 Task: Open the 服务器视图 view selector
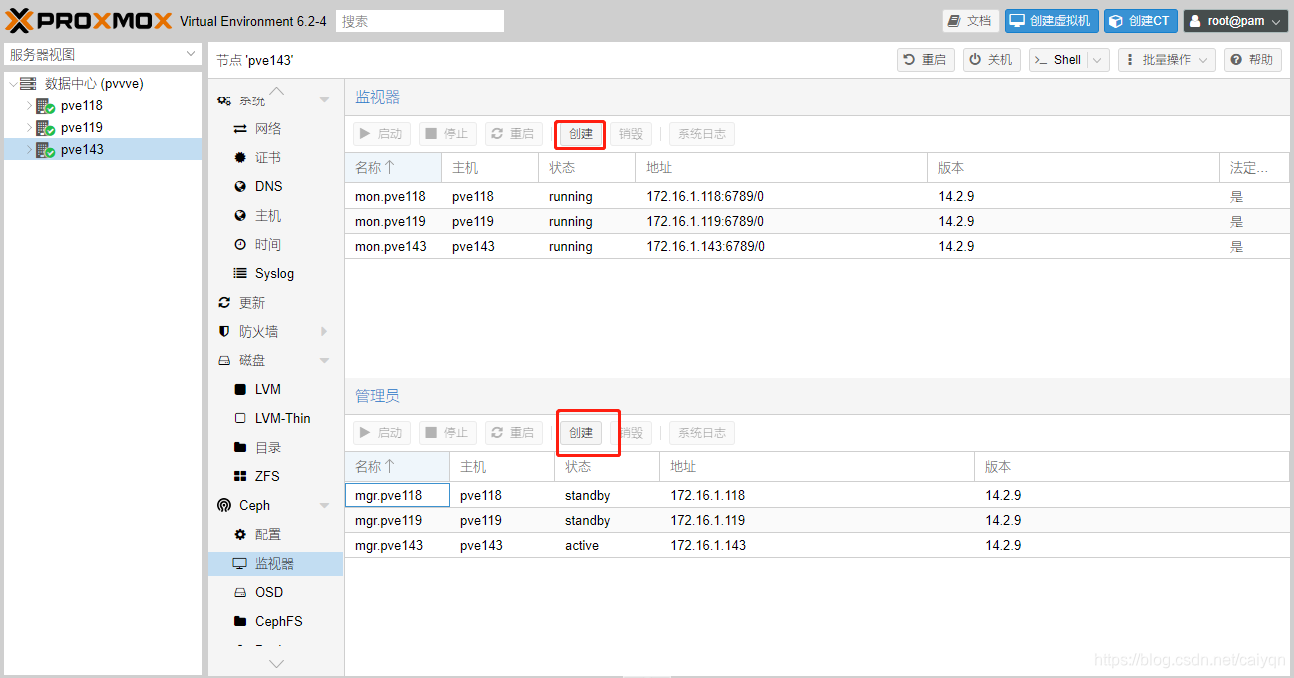click(x=104, y=55)
